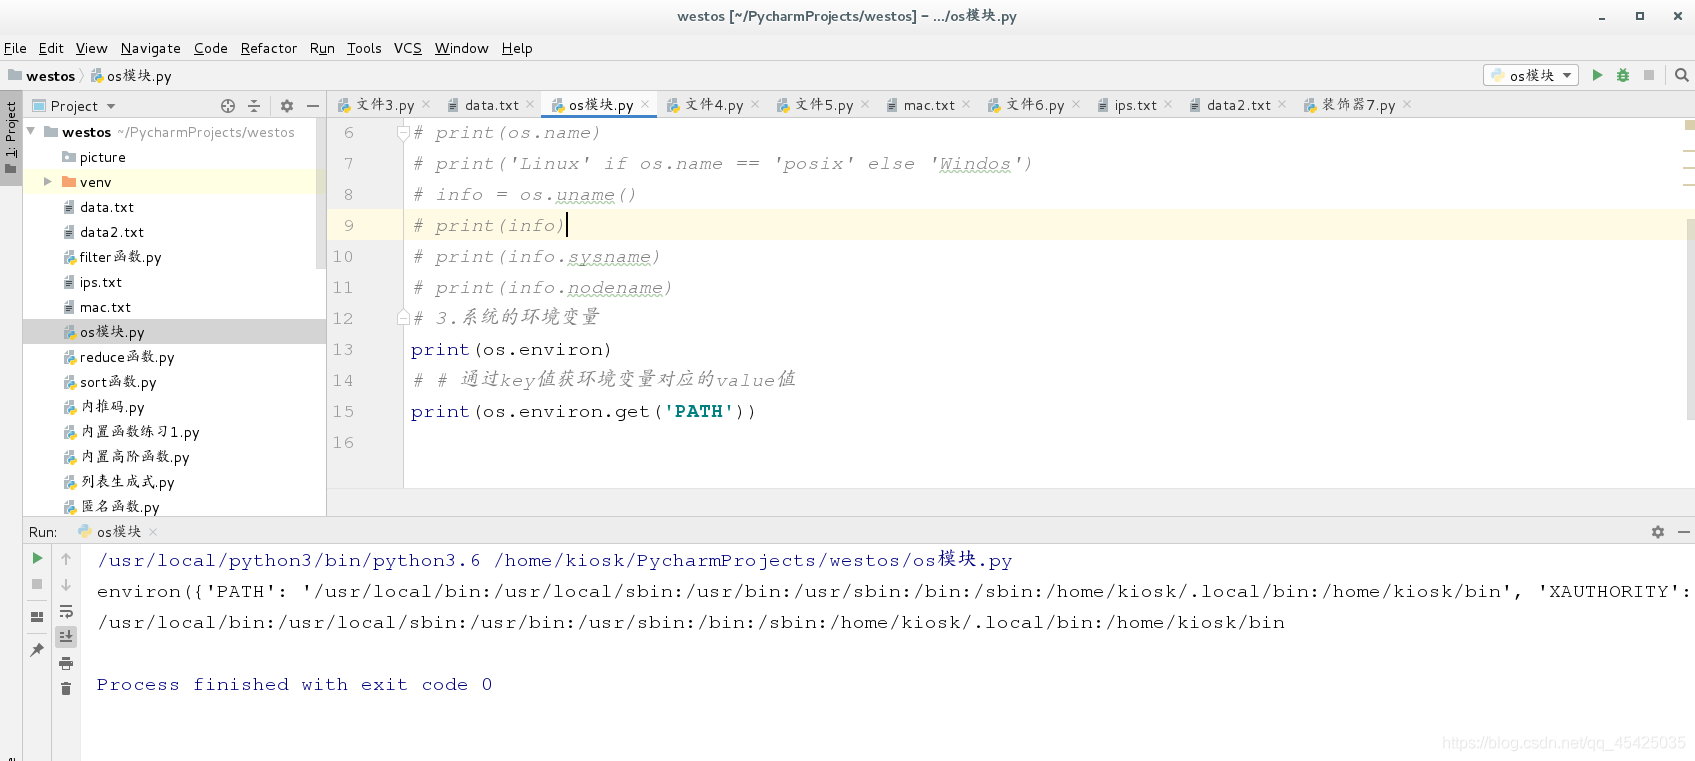
Task: Click the scroll from source target icon
Action: [228, 106]
